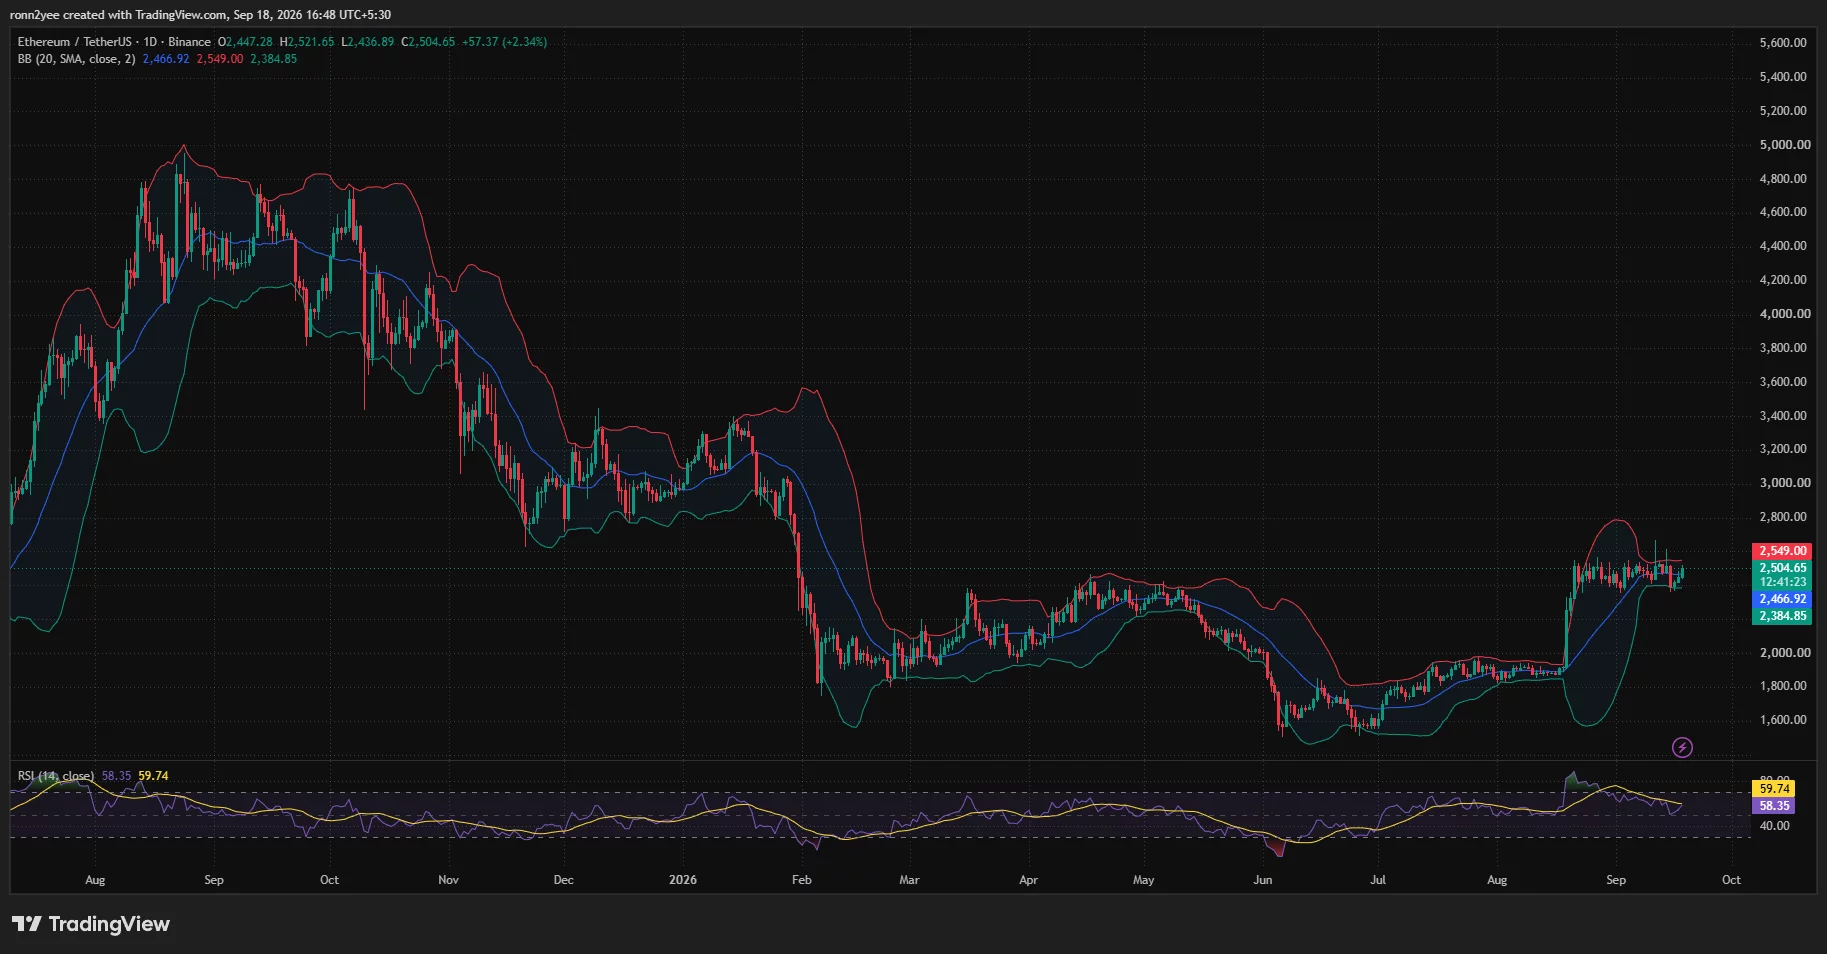Click the 2,000.00 price axis tick
Viewport: 1827px width, 954px height.
1785,653
